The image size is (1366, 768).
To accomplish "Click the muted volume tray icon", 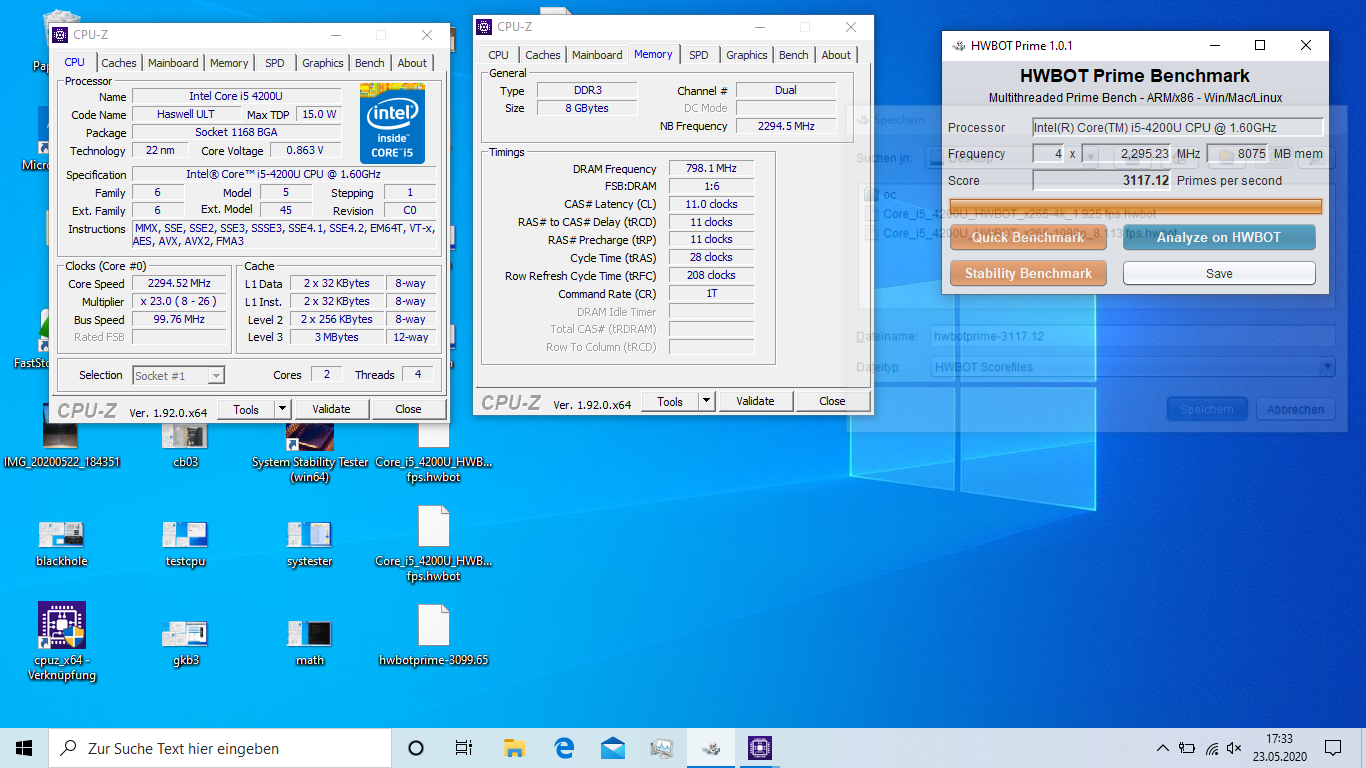I will (x=1234, y=748).
